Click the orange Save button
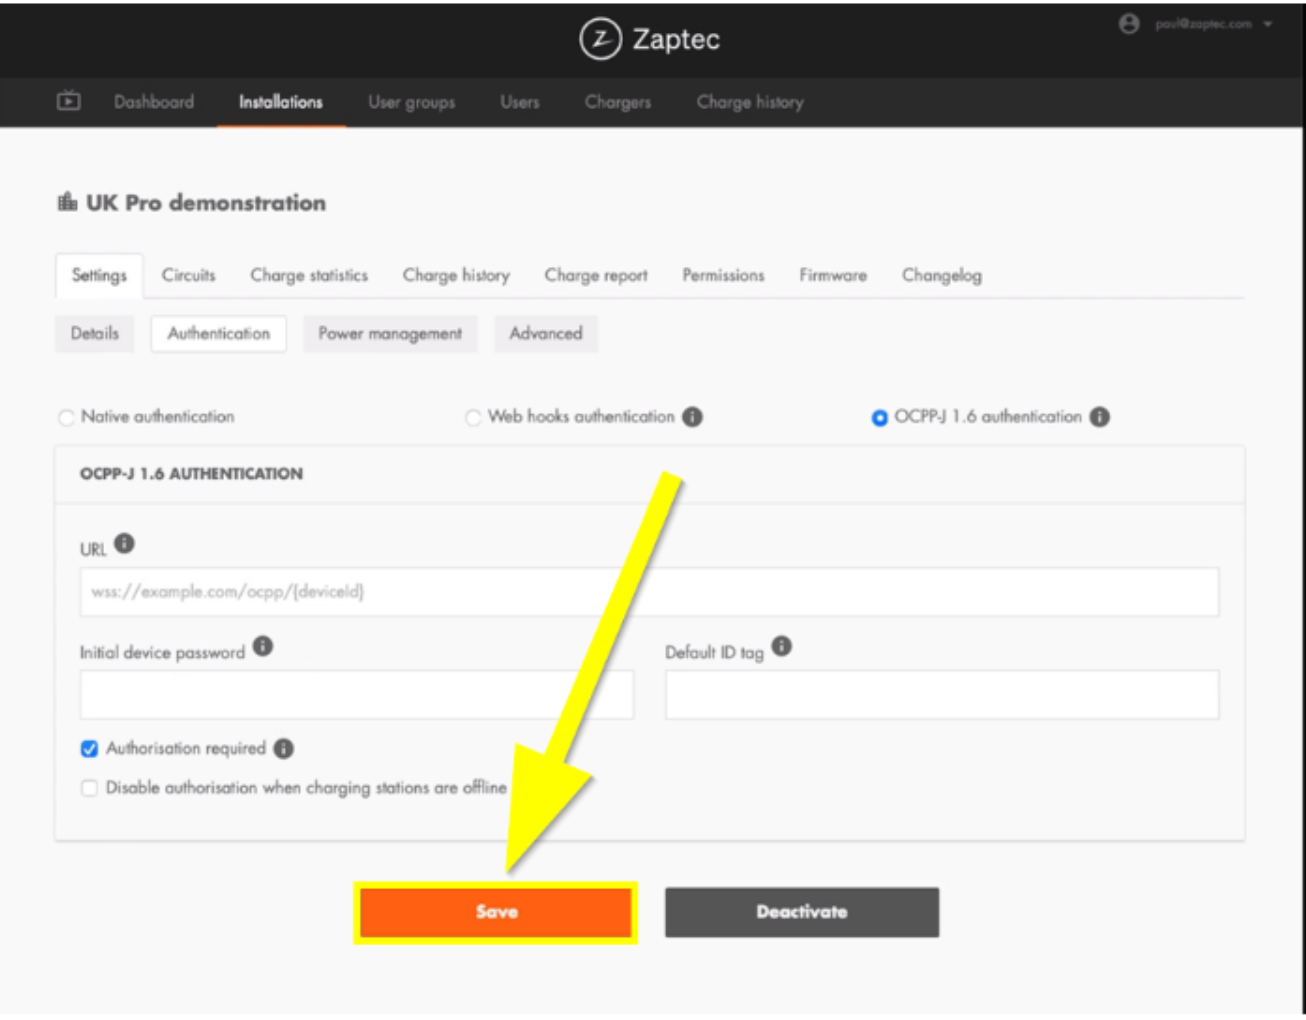The height and width of the screenshot is (1020, 1306). [496, 912]
